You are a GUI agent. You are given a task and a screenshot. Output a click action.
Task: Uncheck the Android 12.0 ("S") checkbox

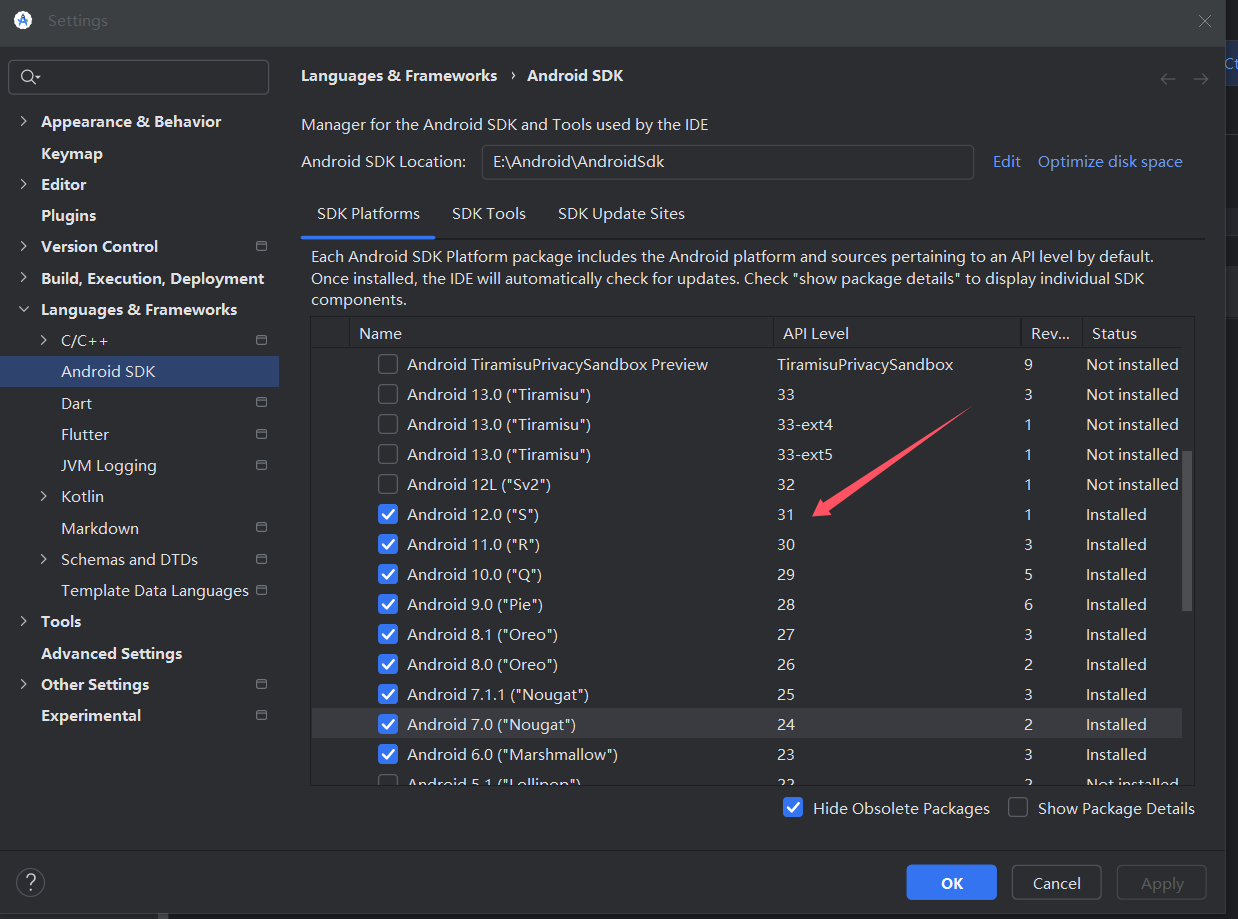pos(388,515)
